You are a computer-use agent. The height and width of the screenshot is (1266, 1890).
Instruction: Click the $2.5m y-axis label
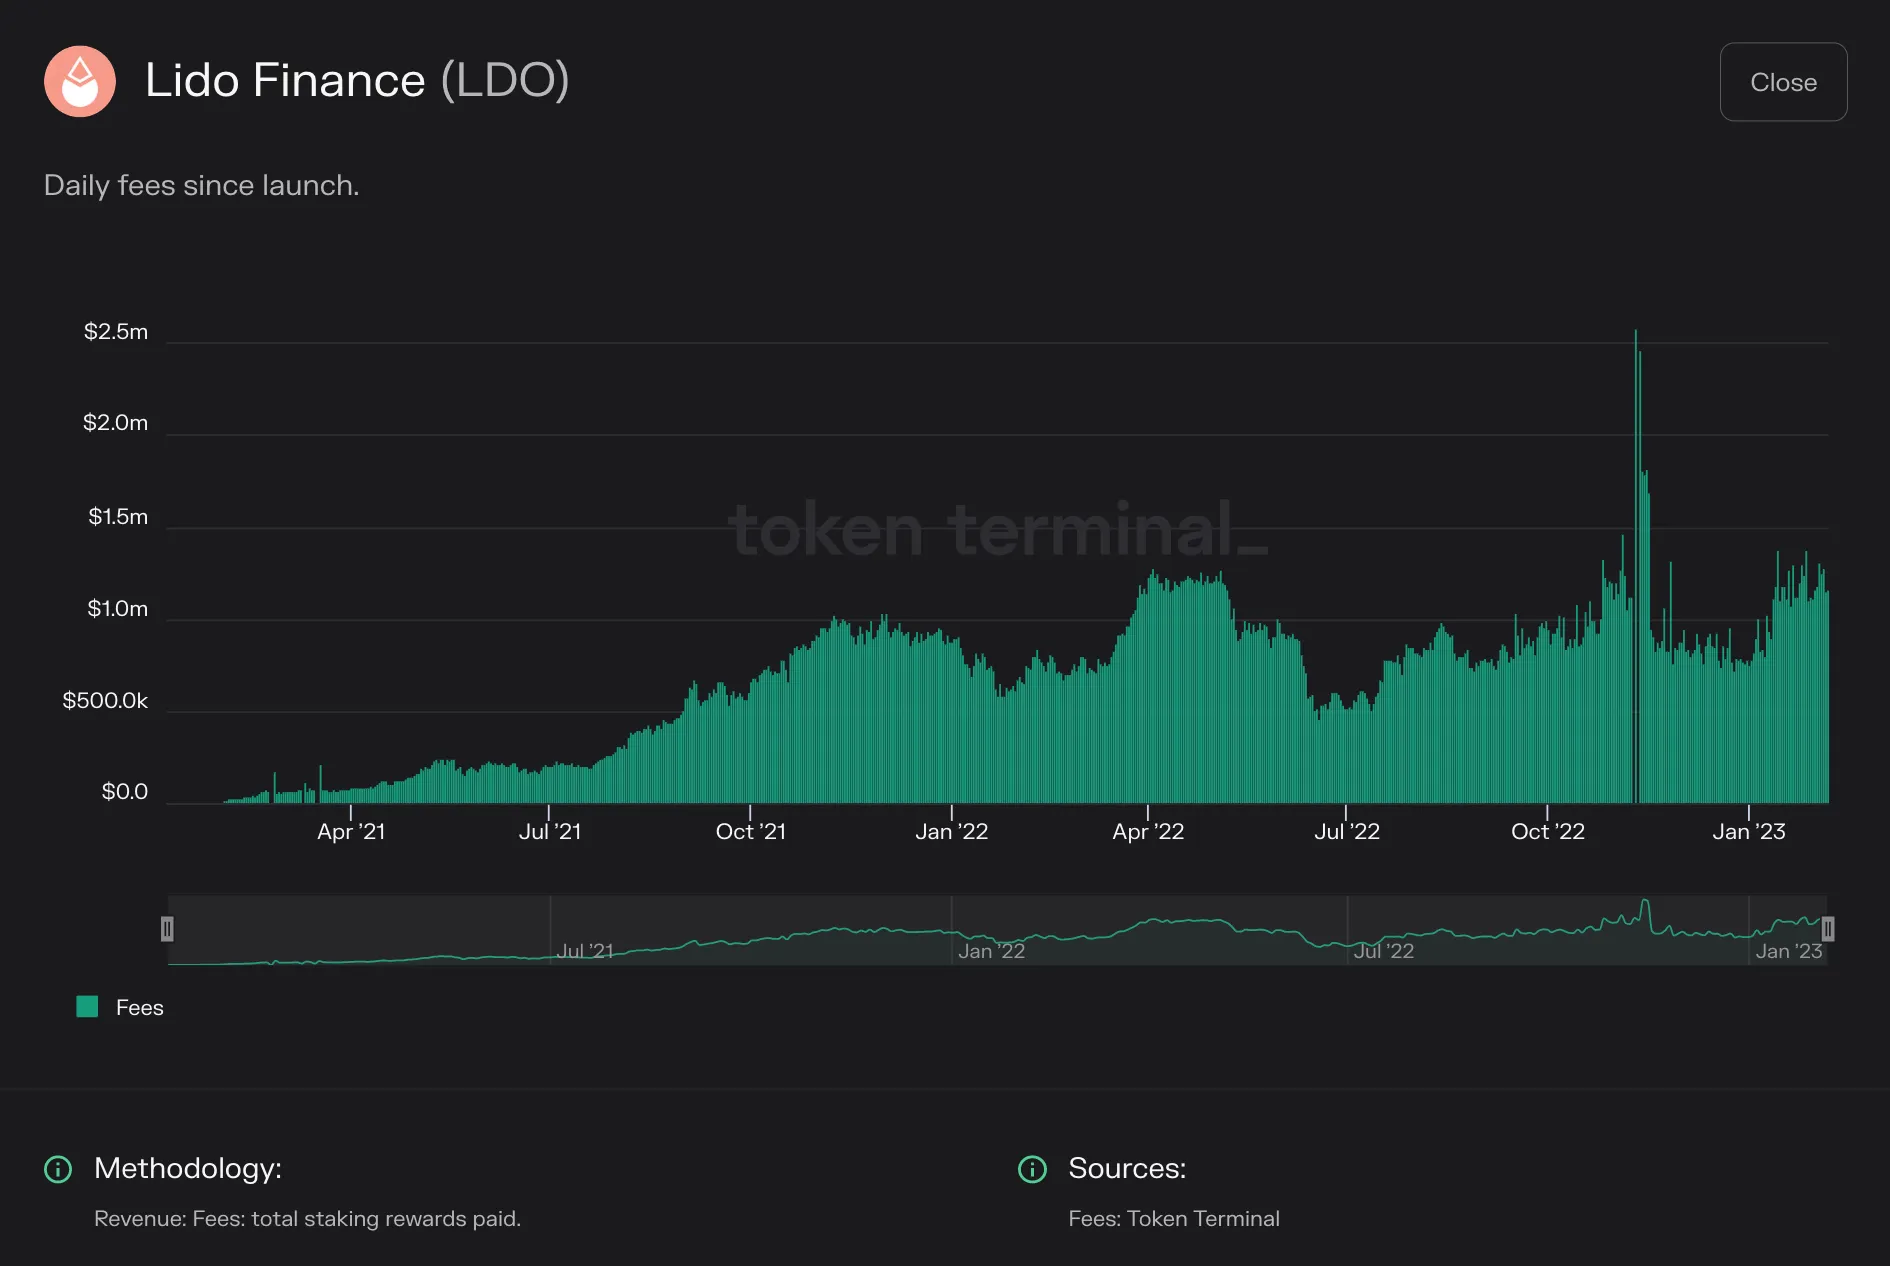[x=116, y=332]
